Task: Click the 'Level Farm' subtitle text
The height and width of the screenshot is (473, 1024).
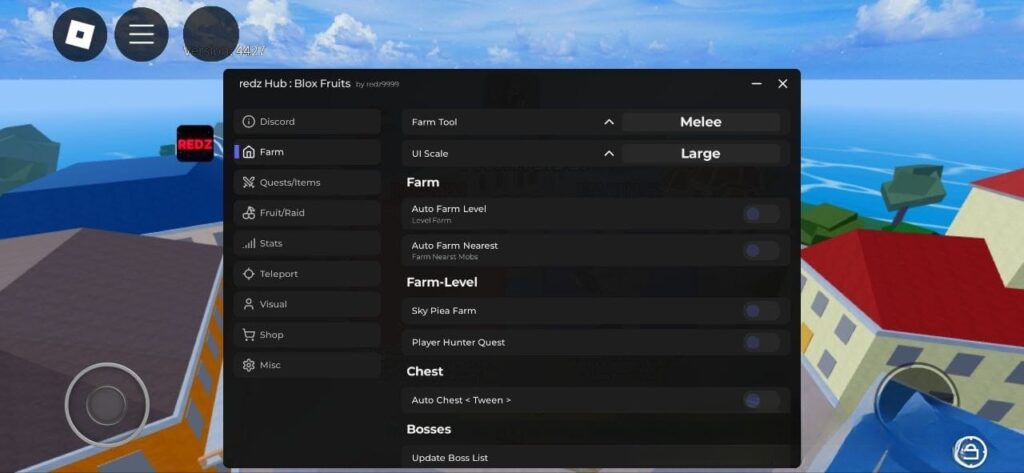Action: pos(432,221)
